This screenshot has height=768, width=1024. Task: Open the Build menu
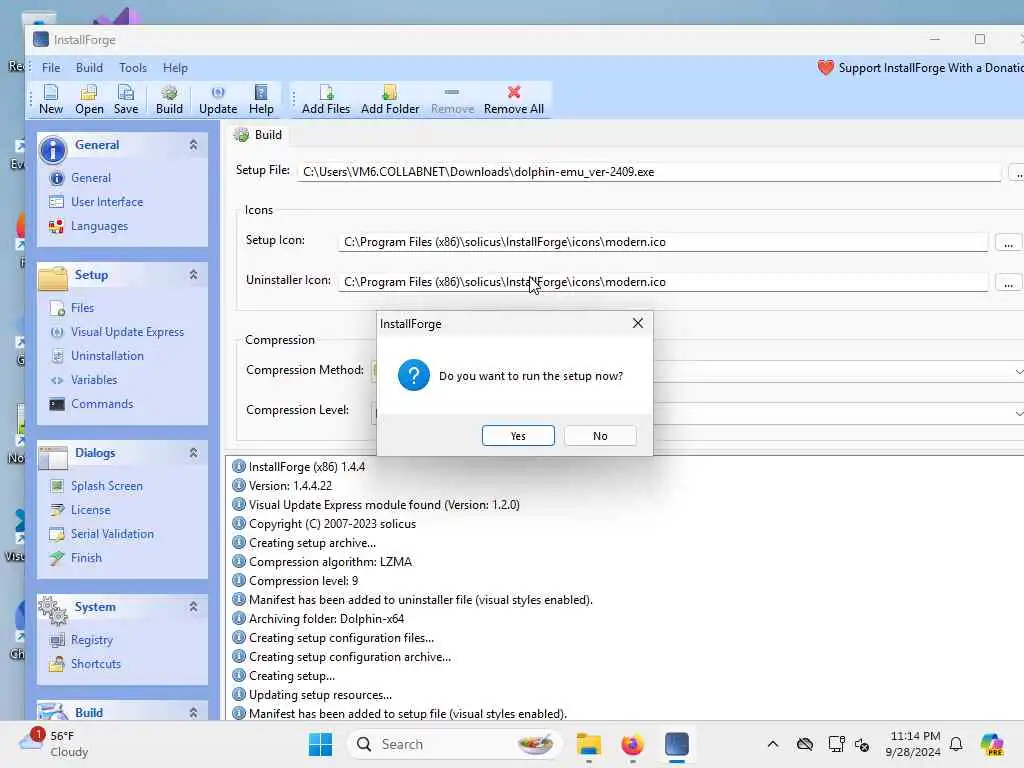click(89, 67)
